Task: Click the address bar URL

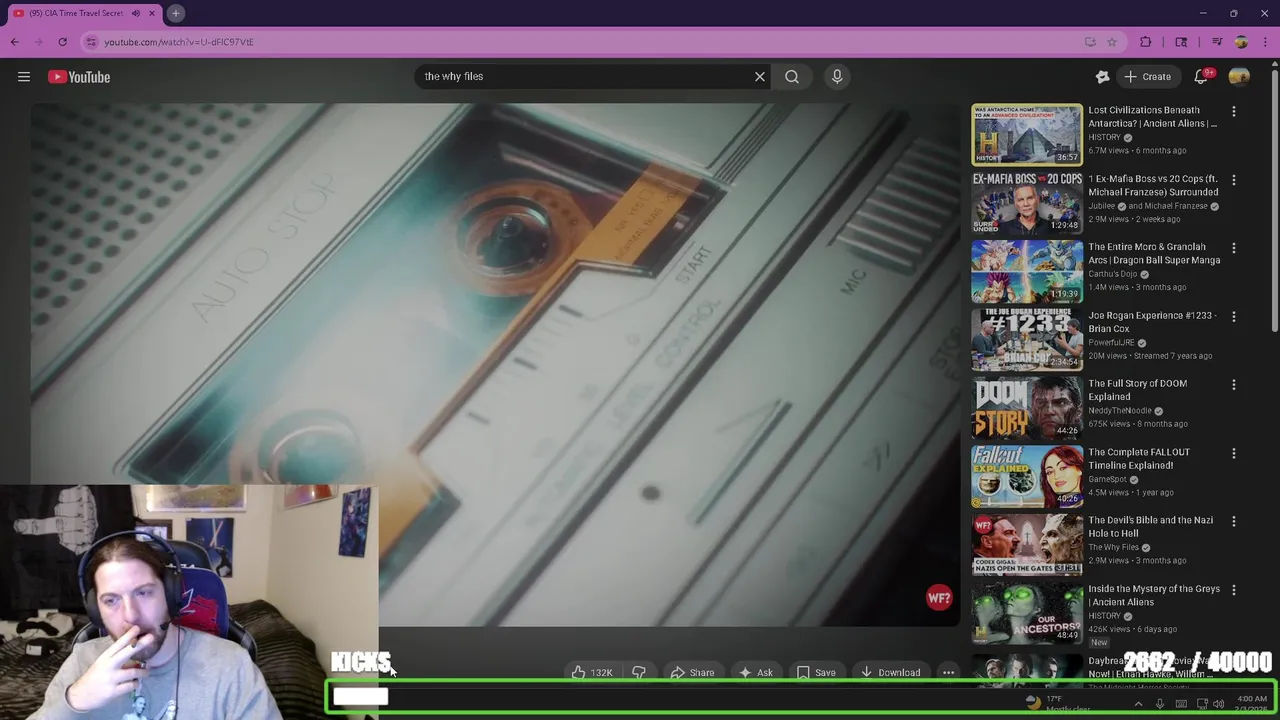Action: (x=179, y=42)
